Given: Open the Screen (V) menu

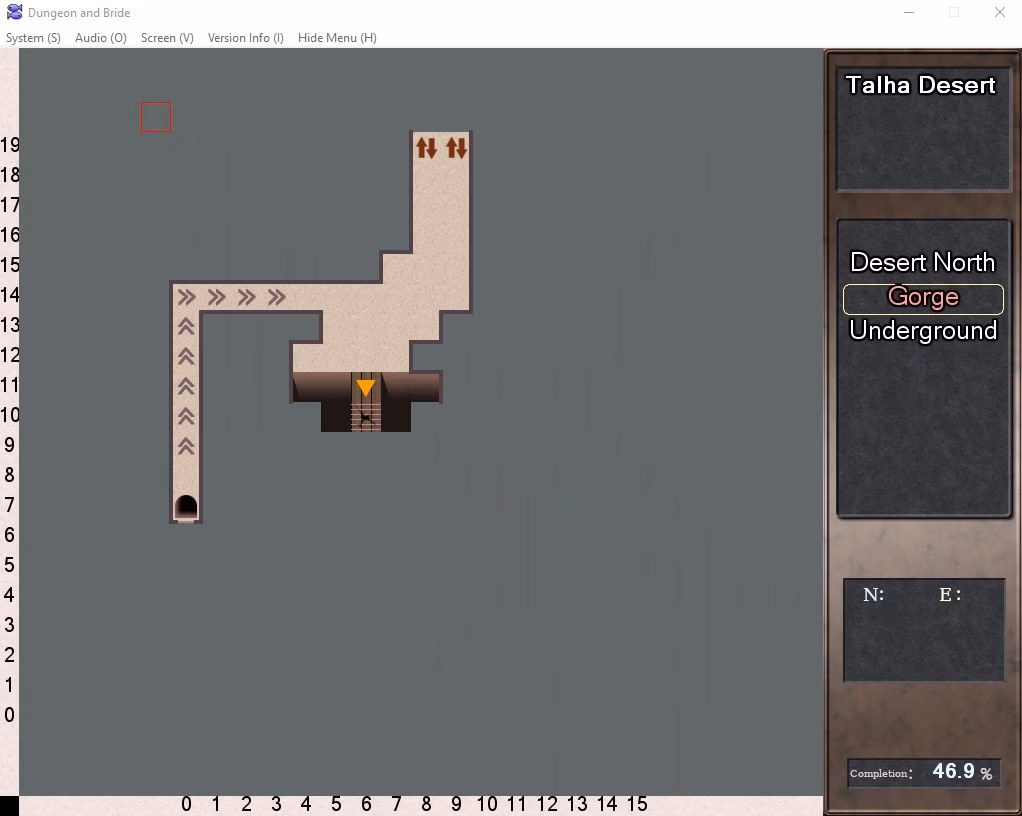Looking at the screenshot, I should [167, 38].
